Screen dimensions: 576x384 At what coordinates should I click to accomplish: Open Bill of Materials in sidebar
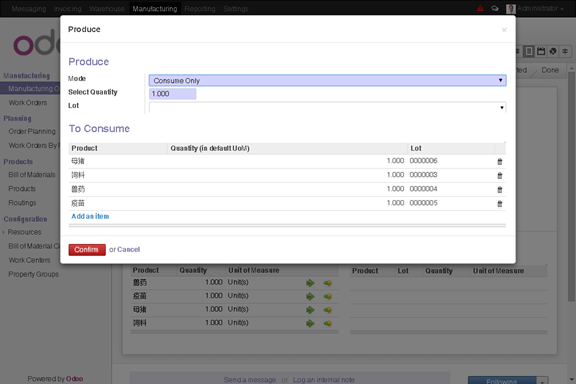[x=32, y=175]
